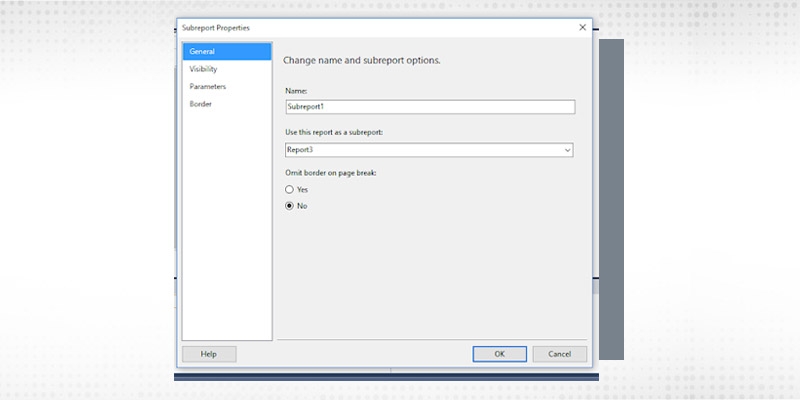Click the "Use this report as a subreport" label
This screenshot has width=800, height=400.
[333, 133]
